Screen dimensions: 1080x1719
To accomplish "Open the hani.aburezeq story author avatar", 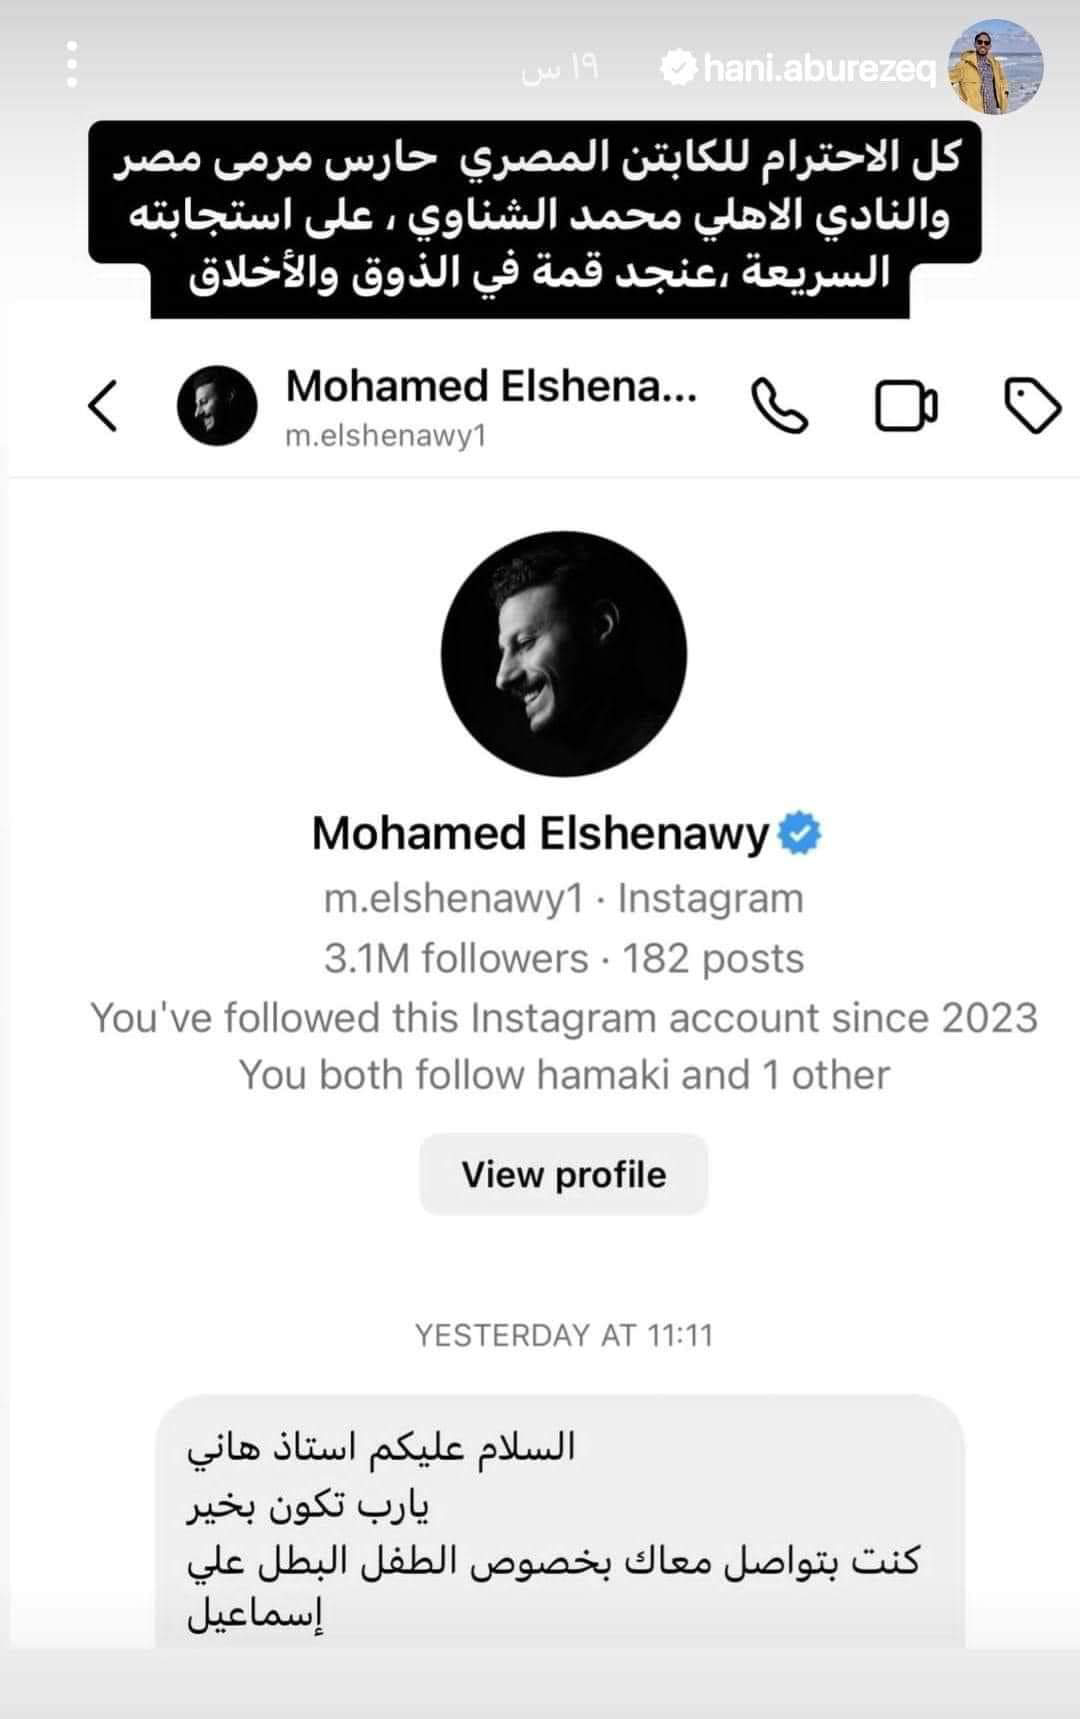I will coord(994,68).
